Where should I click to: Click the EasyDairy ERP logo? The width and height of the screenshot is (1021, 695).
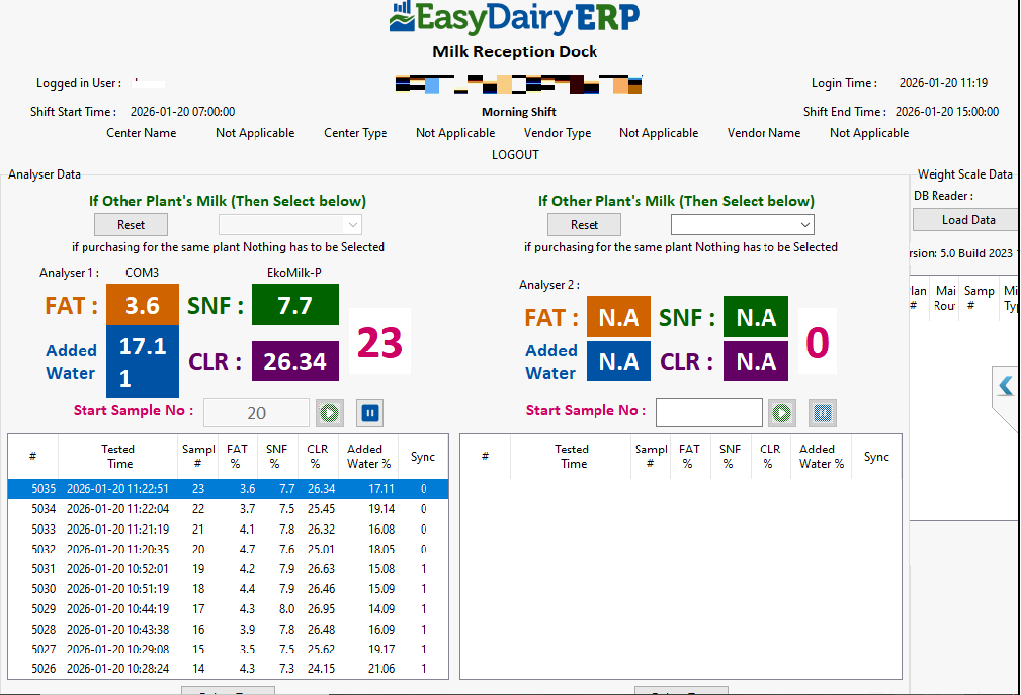(515, 20)
